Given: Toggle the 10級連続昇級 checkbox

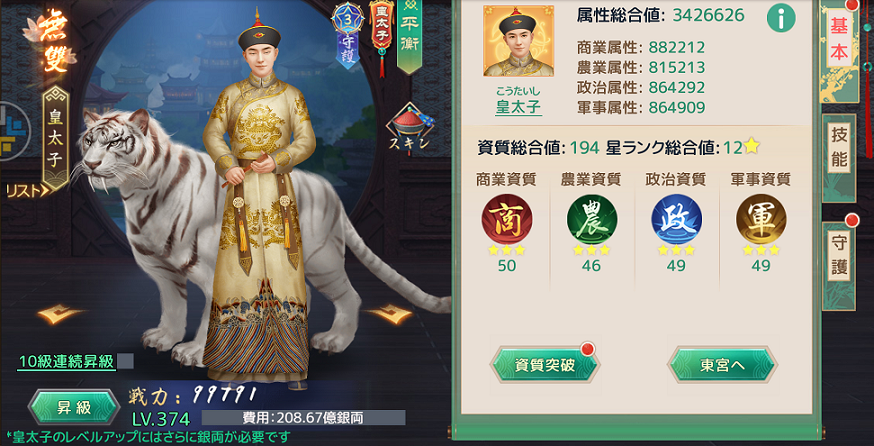Looking at the screenshot, I should pyautogui.click(x=125, y=361).
